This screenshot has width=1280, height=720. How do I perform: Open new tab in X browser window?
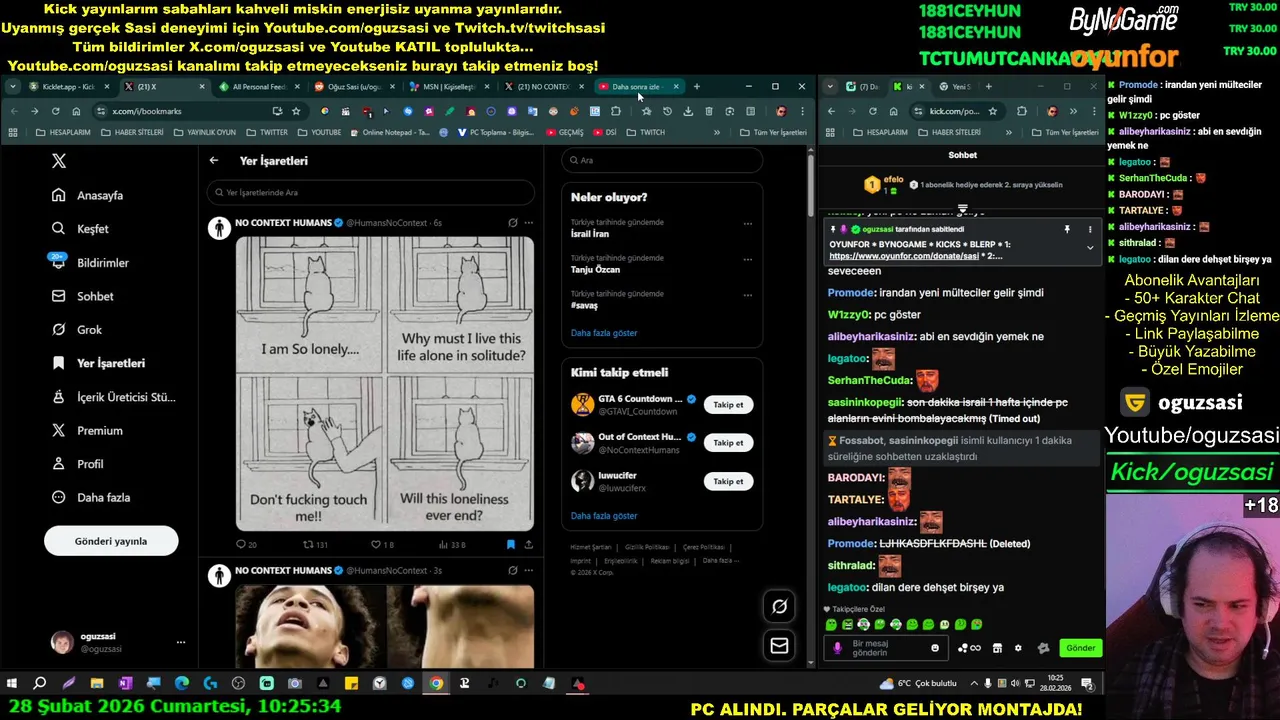697,87
